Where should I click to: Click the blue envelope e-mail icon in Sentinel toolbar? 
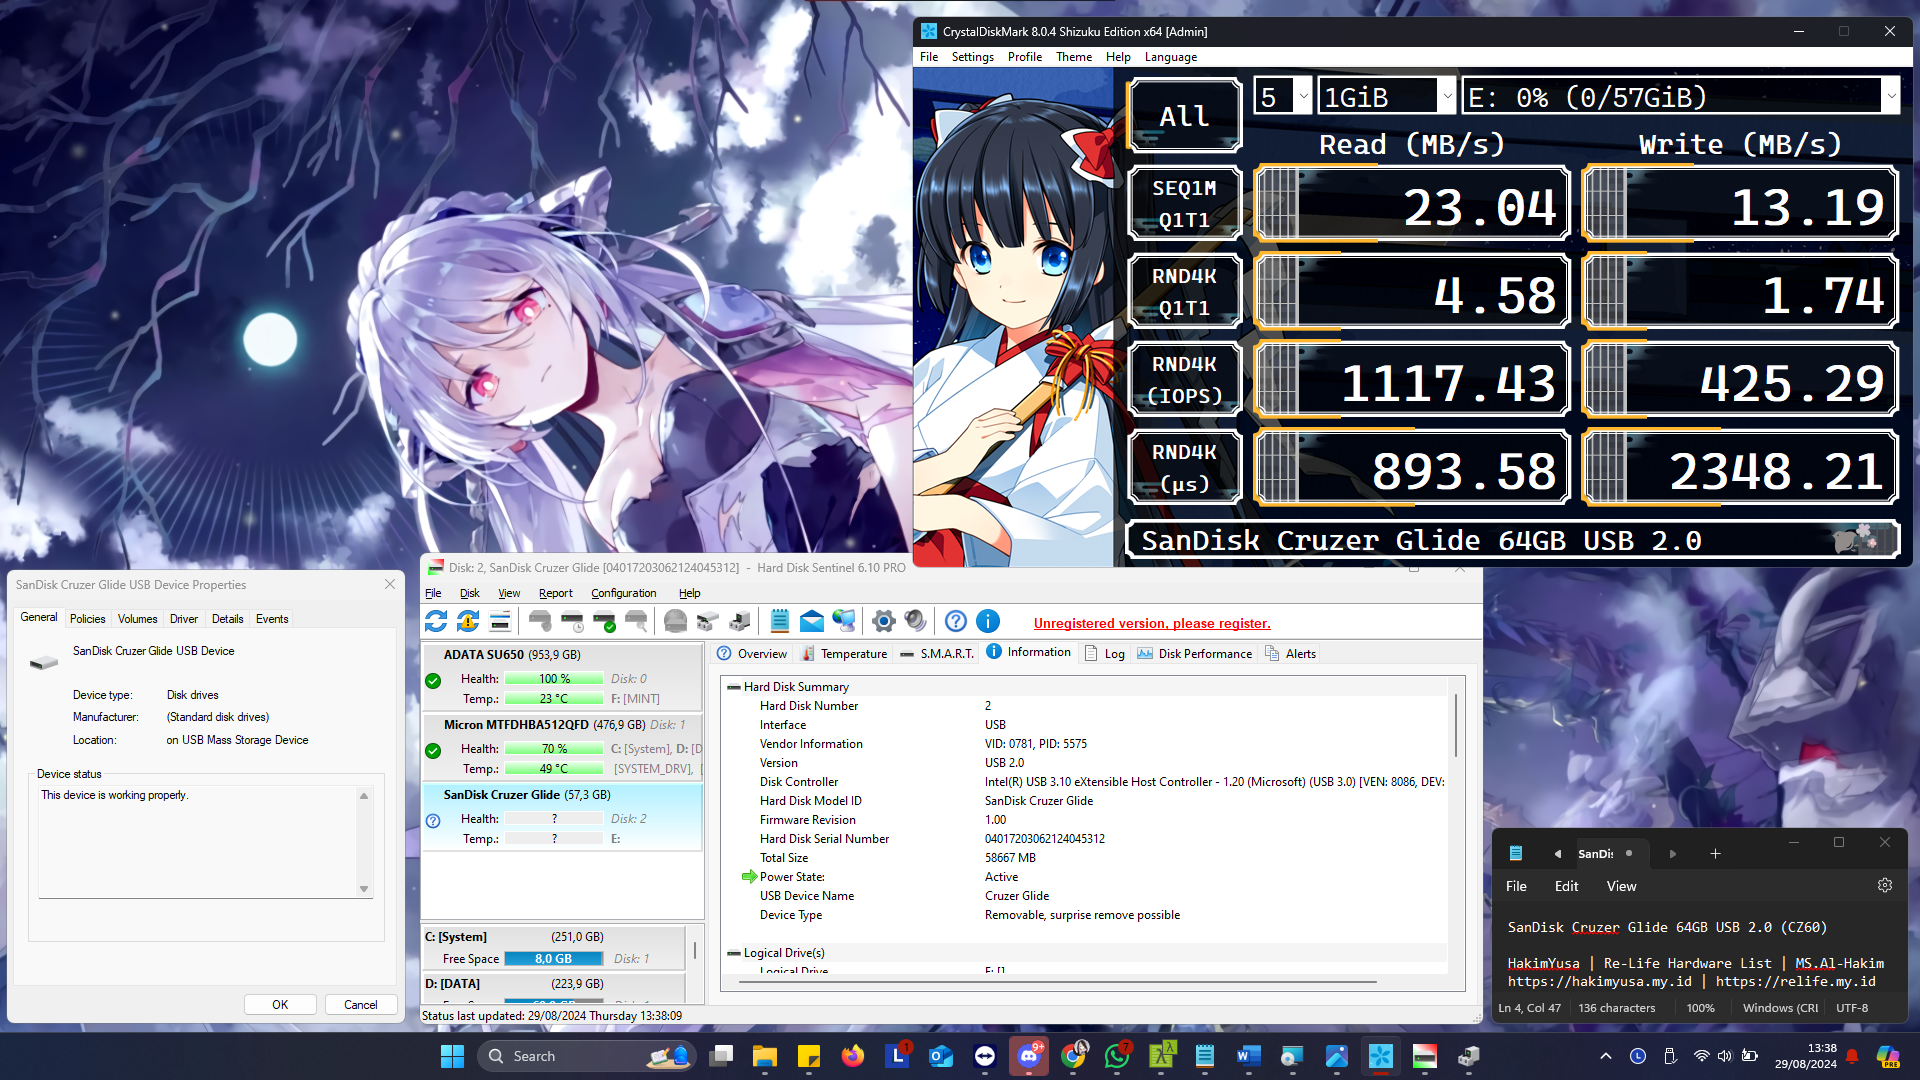click(812, 621)
